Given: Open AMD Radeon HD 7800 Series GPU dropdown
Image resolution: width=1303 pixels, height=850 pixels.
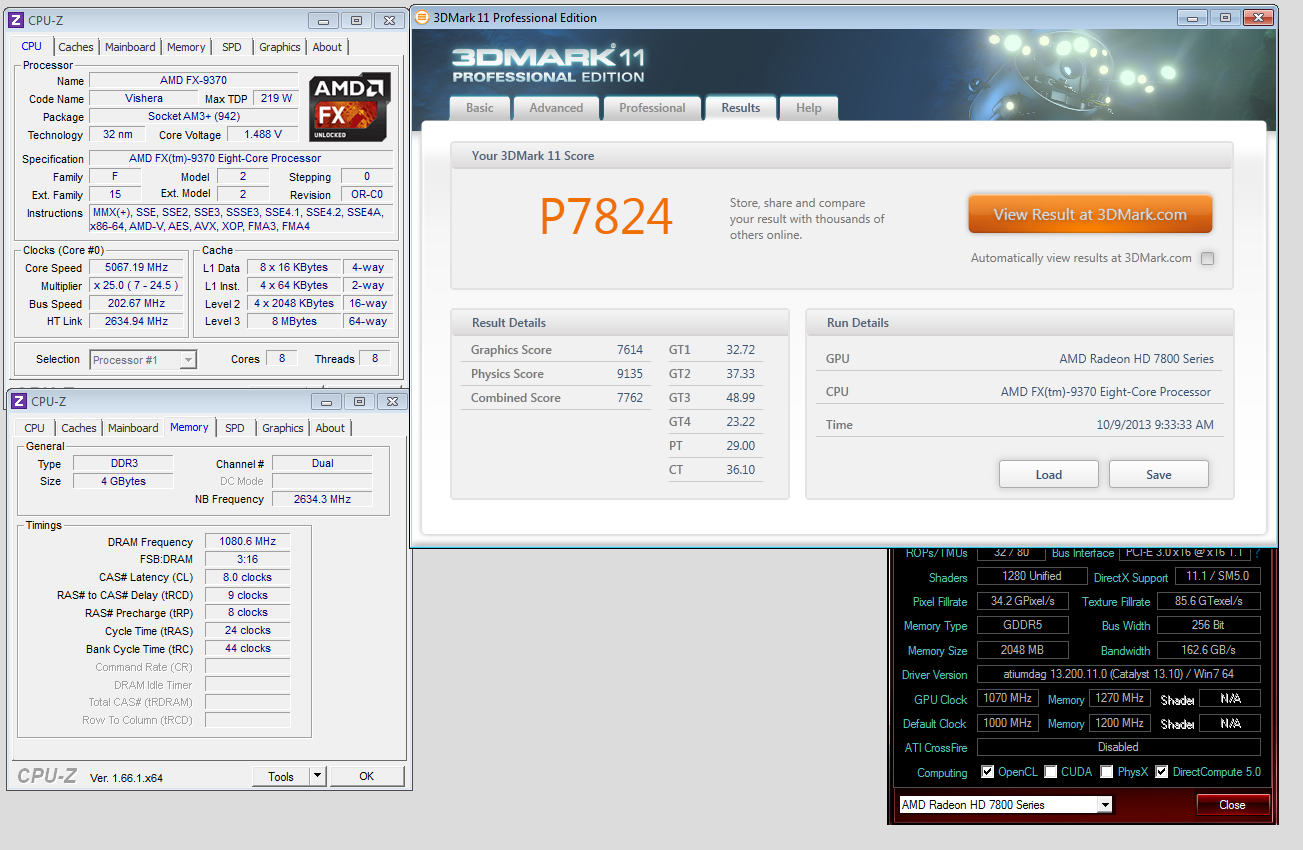Looking at the screenshot, I should pos(1005,805).
